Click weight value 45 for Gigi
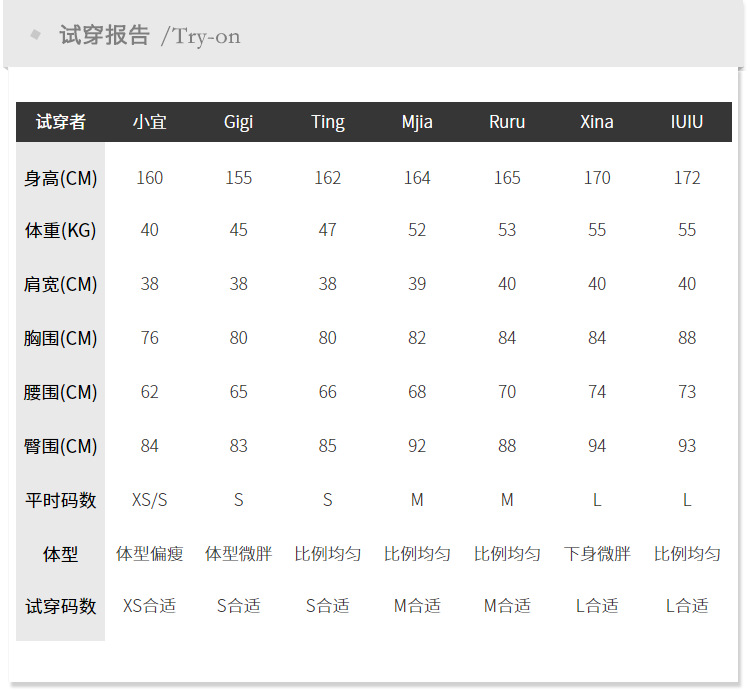 coord(238,230)
